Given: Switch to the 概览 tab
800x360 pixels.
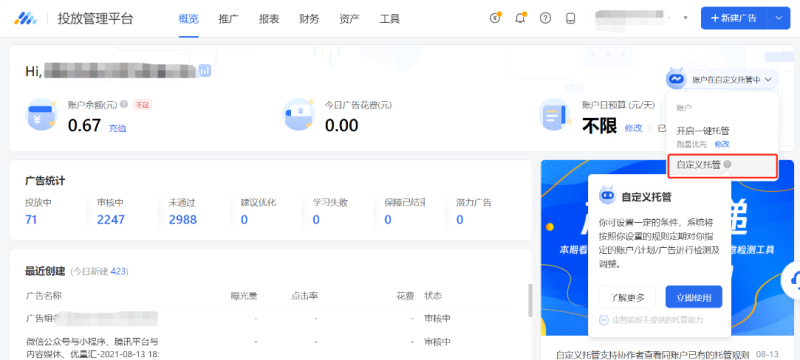Looking at the screenshot, I should [x=189, y=19].
